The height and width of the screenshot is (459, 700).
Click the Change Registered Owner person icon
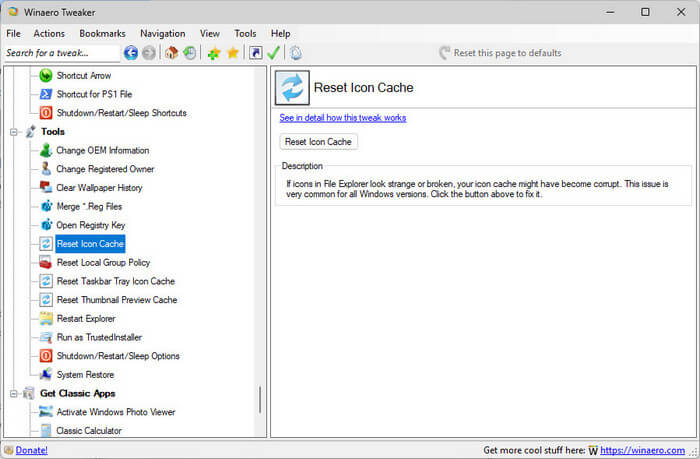(x=46, y=169)
